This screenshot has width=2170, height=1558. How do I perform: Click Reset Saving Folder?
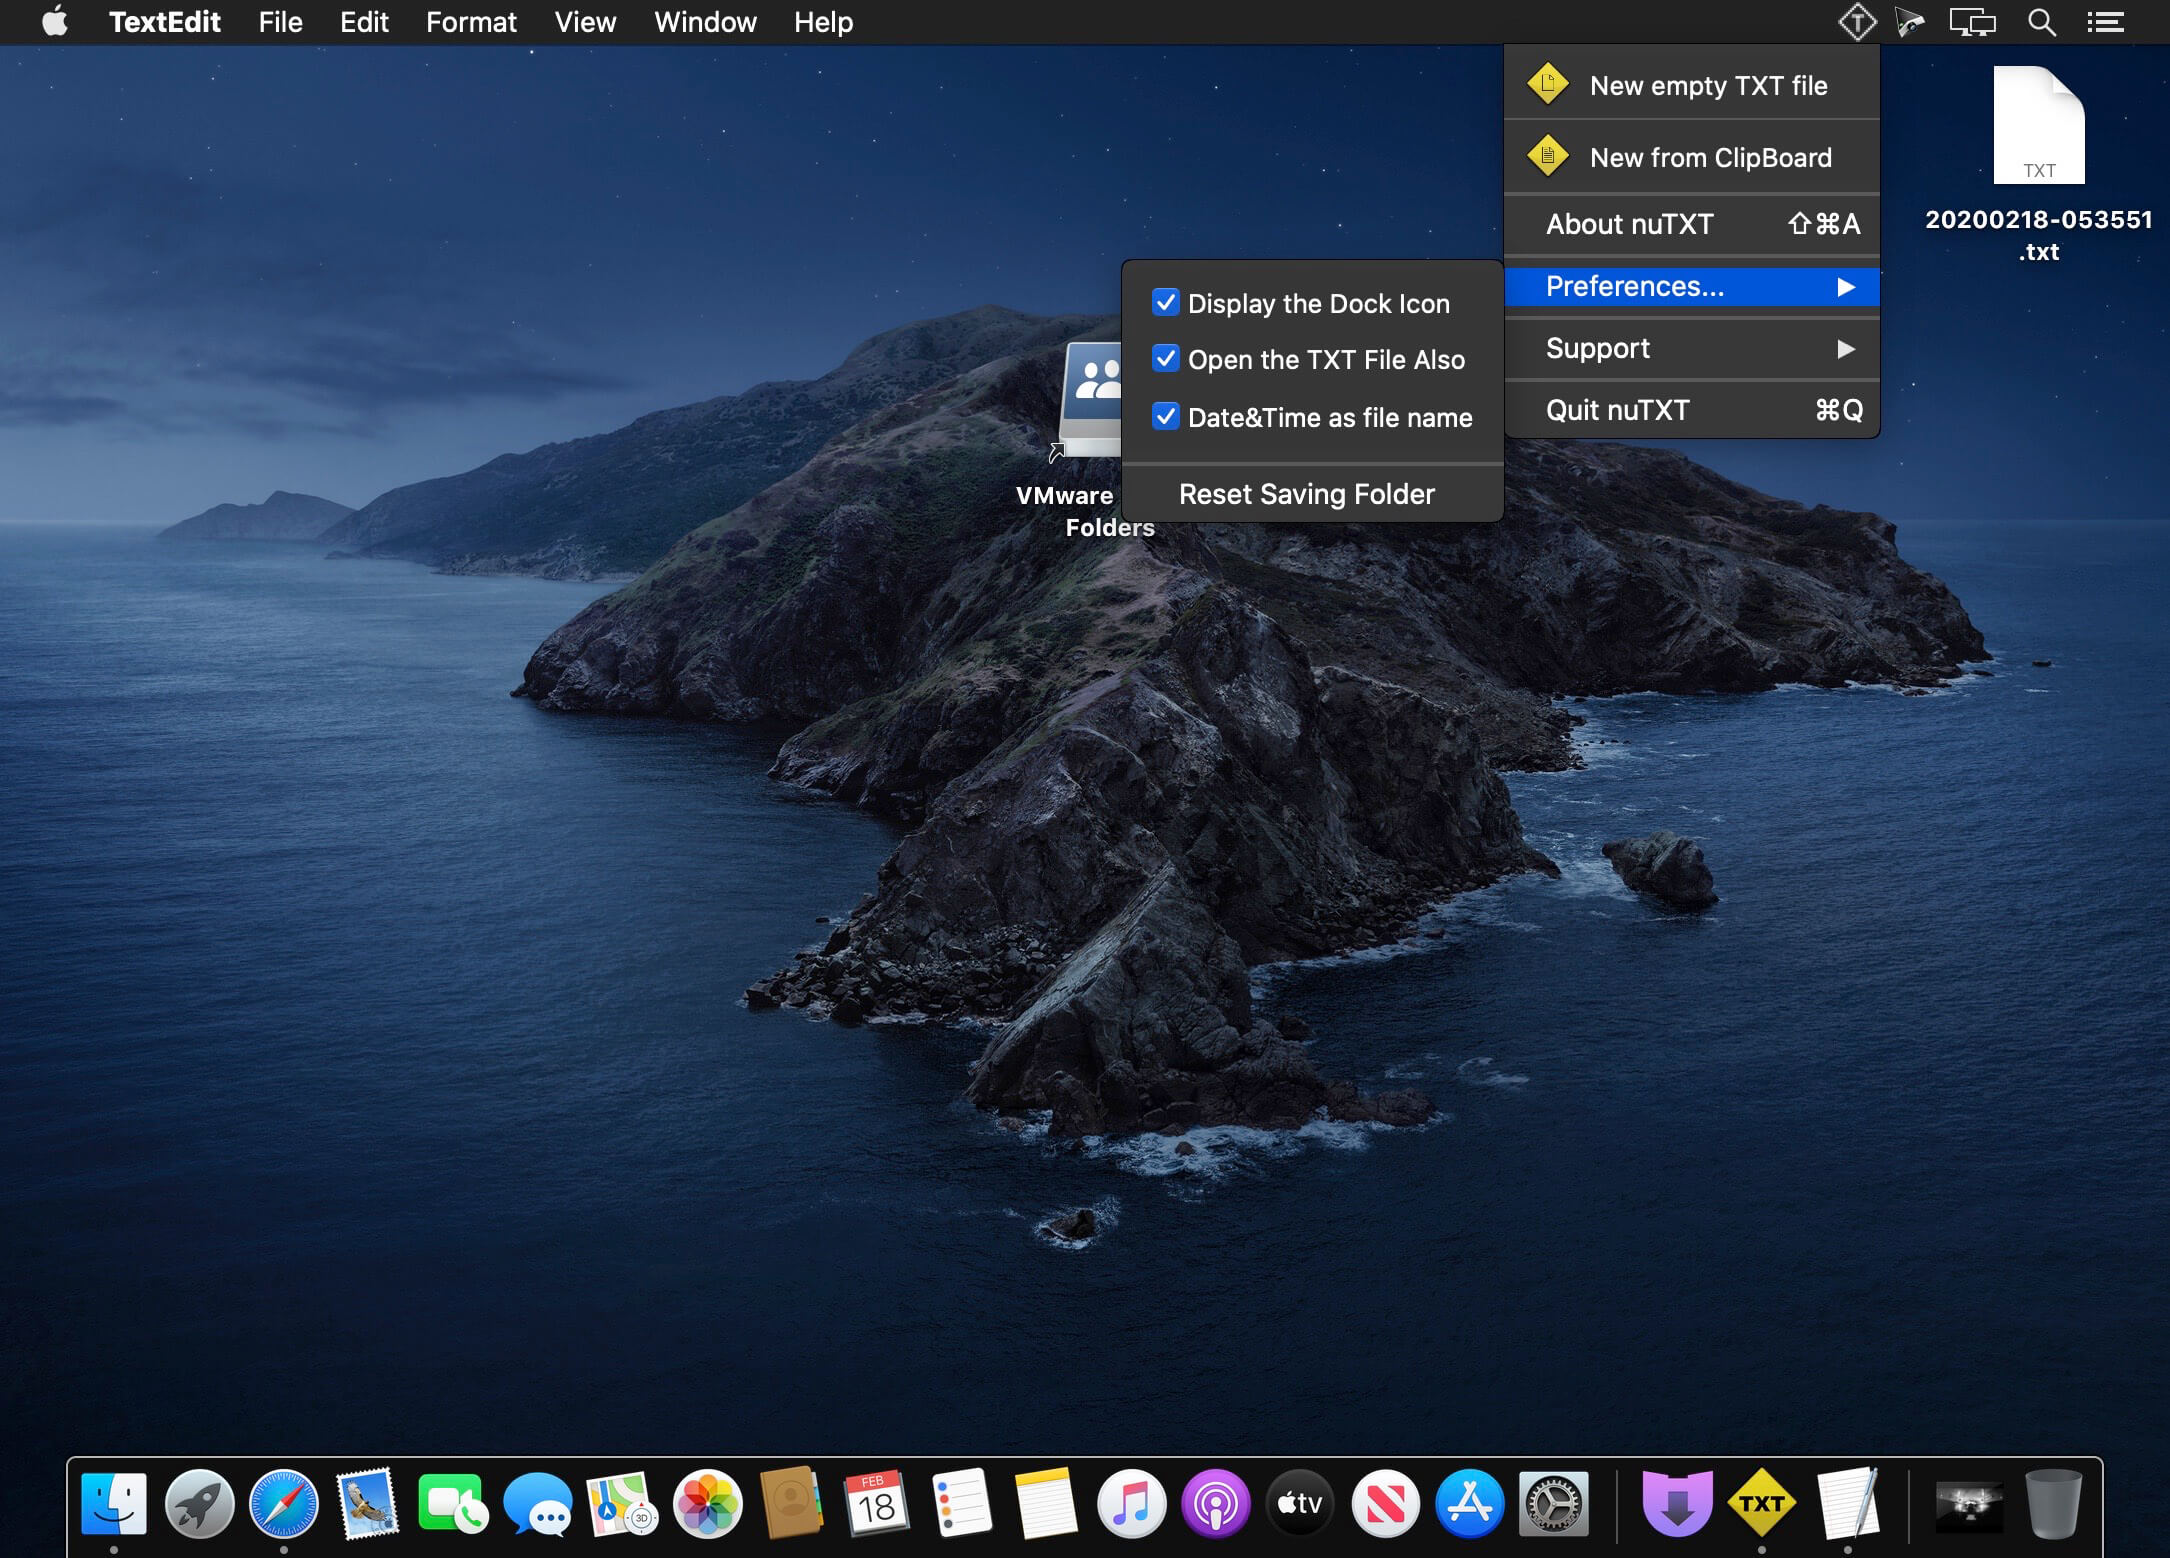click(1306, 494)
